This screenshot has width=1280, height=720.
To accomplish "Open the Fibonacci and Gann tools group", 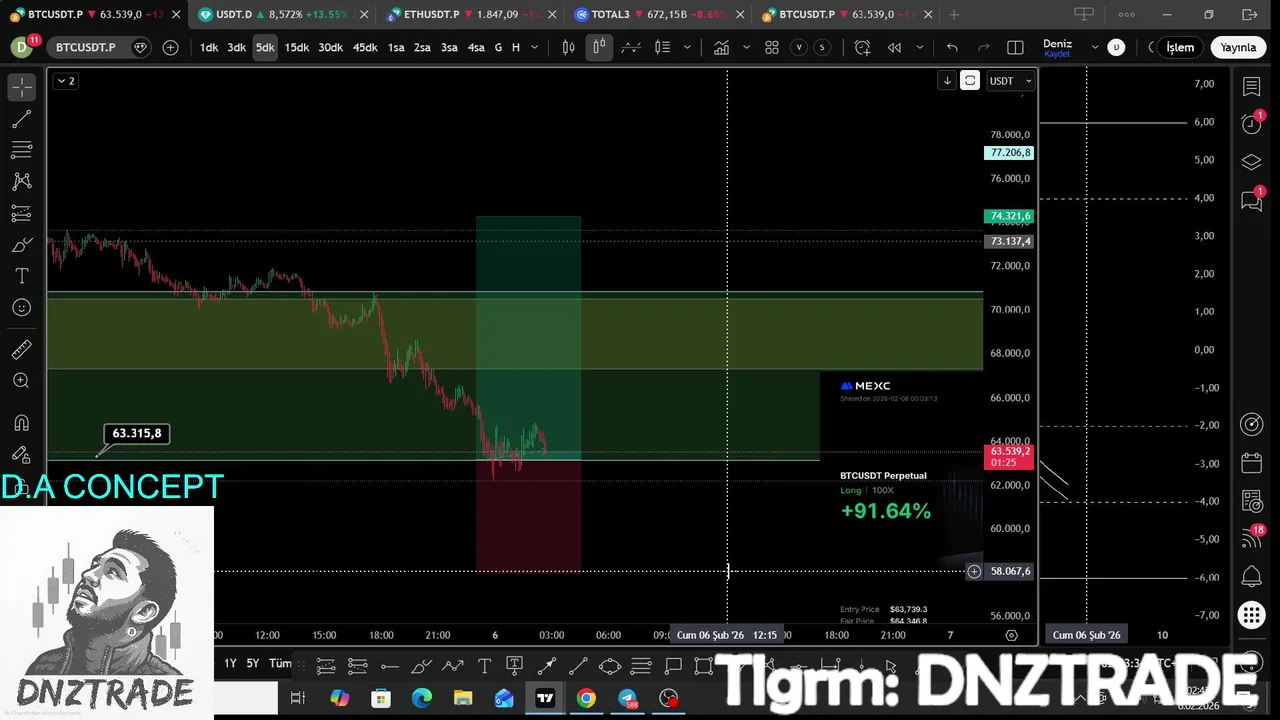I will click(x=21, y=150).
